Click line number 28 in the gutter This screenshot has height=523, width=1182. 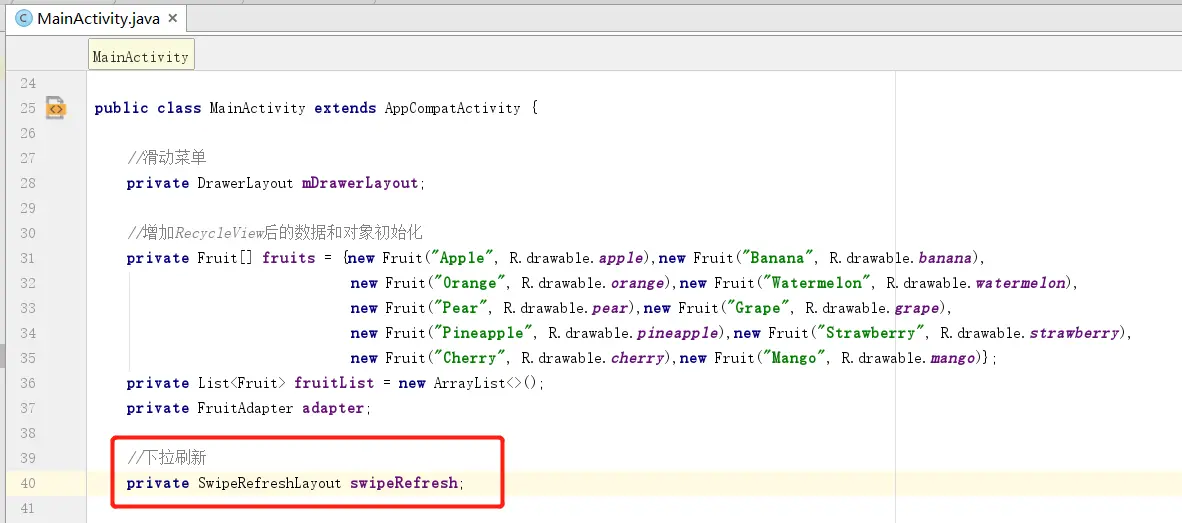[28, 183]
